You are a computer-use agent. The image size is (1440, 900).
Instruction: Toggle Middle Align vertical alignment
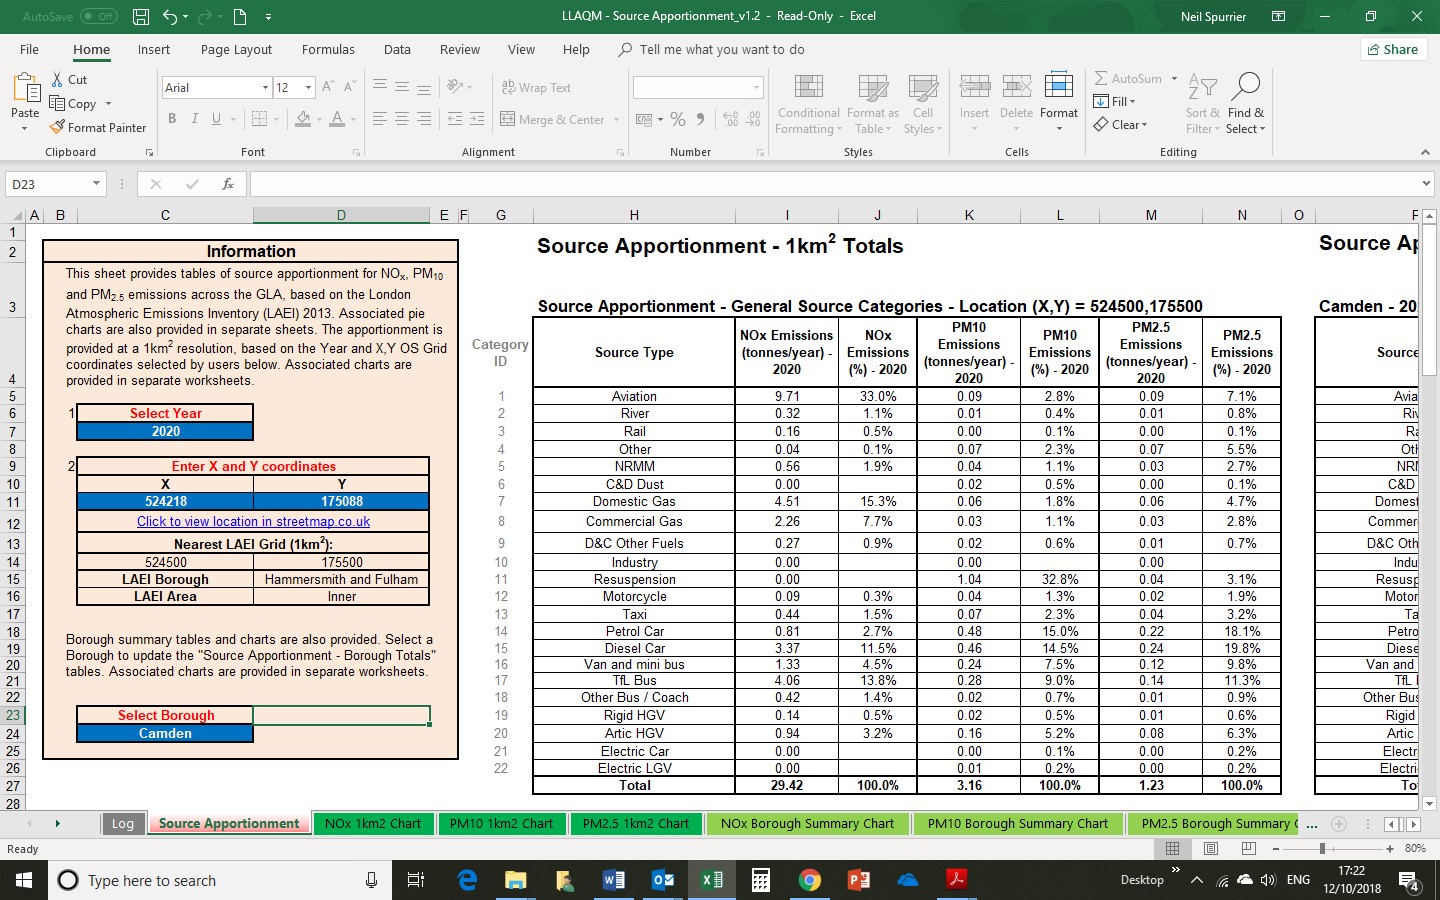[x=402, y=87]
